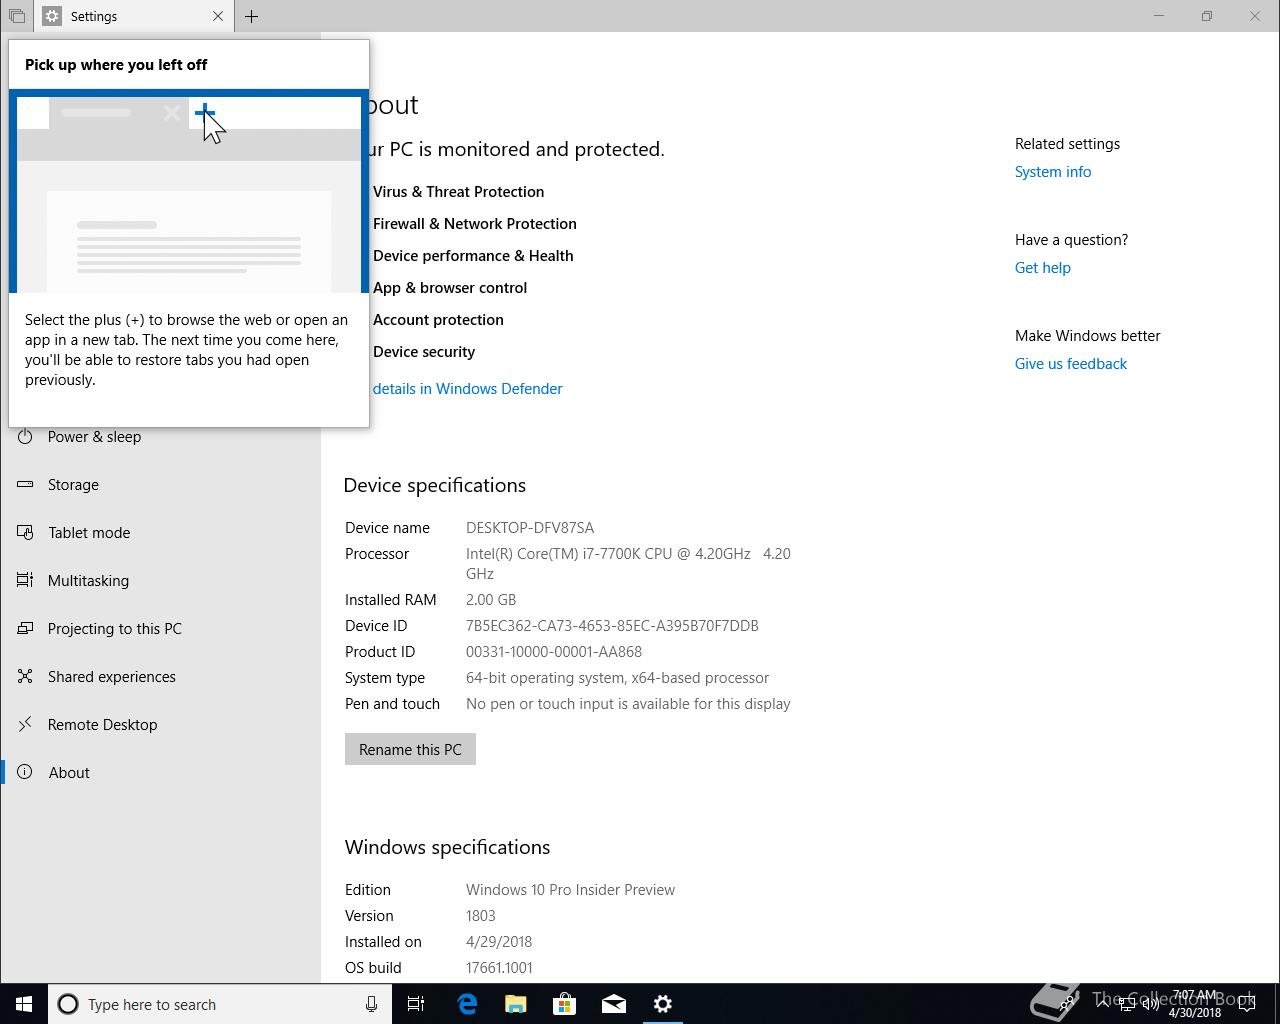Click the device name DESKTOP-DFV87SA

click(529, 527)
